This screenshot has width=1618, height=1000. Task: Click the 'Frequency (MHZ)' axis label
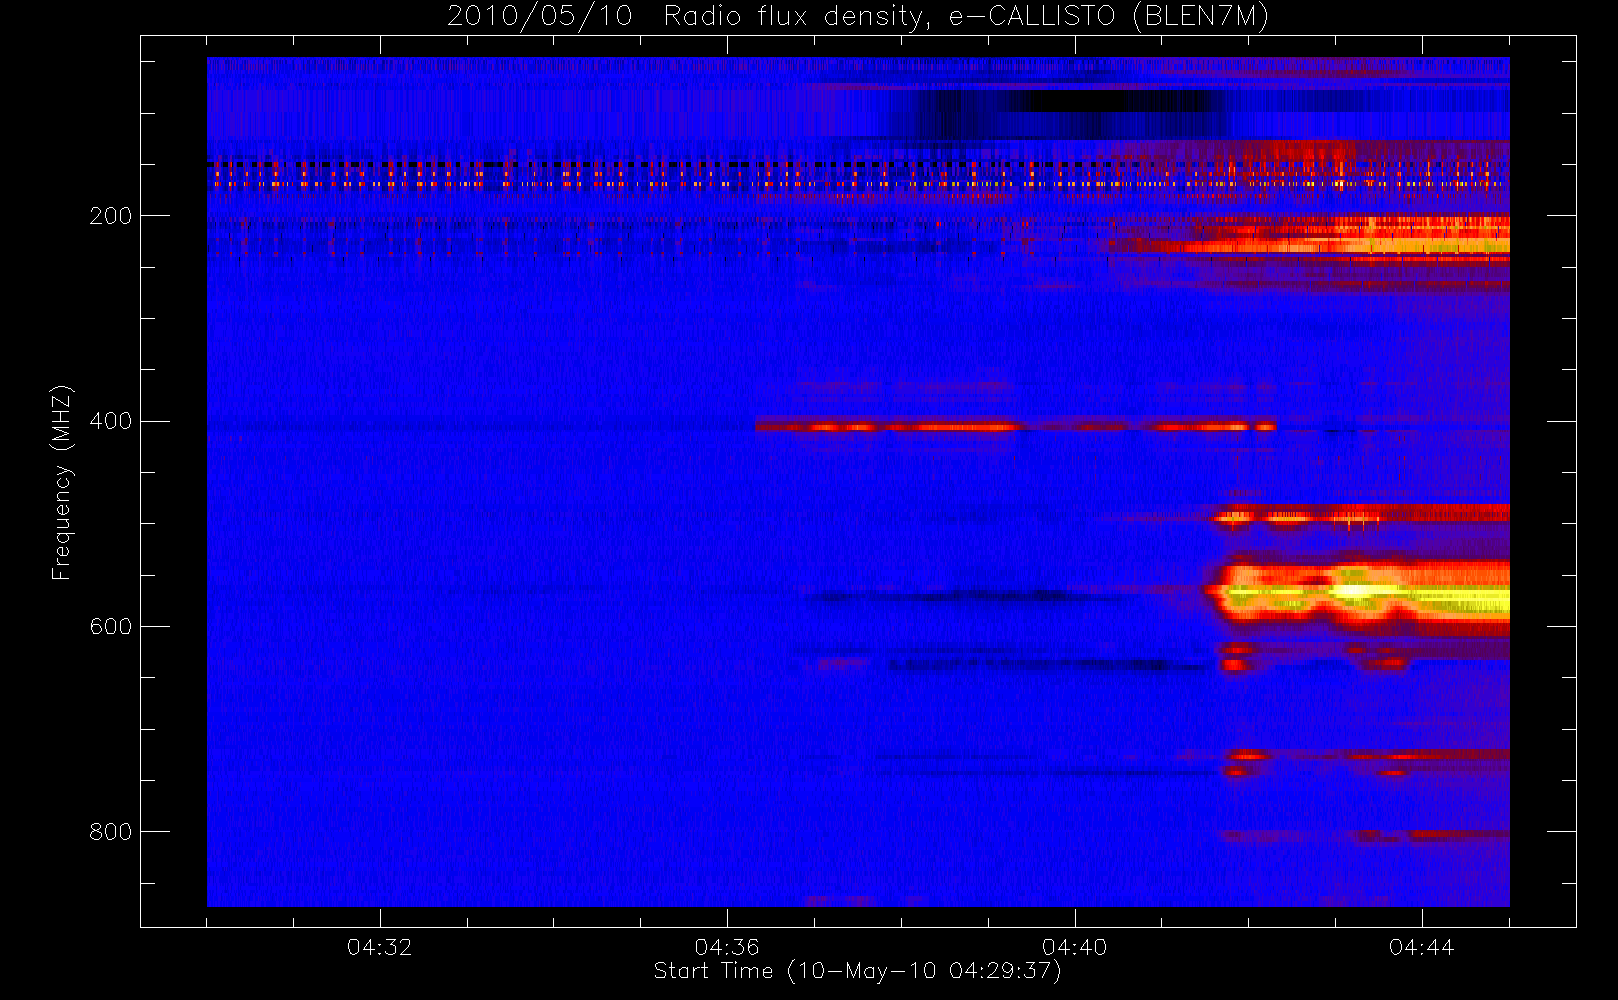pyautogui.click(x=62, y=482)
